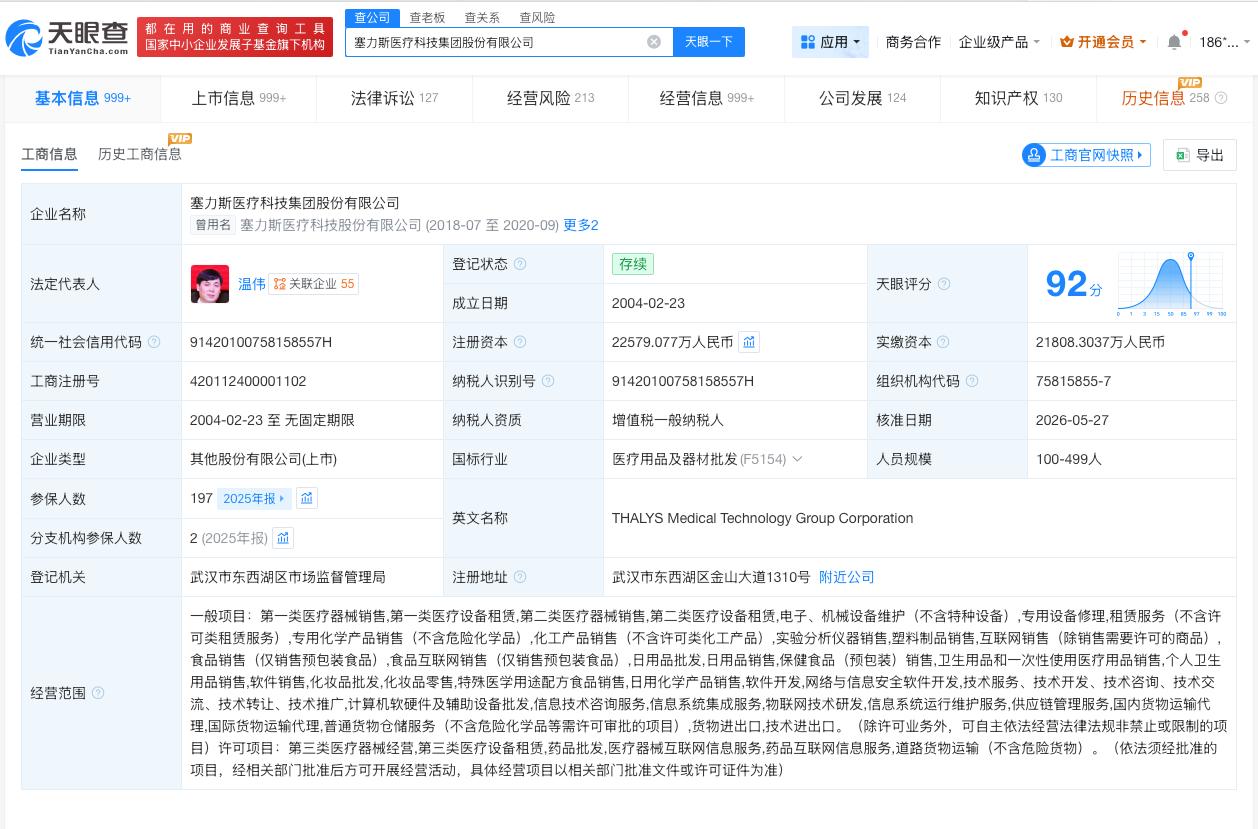Open the 温伟 legal representative link
The height and width of the screenshot is (829, 1258).
coord(252,284)
